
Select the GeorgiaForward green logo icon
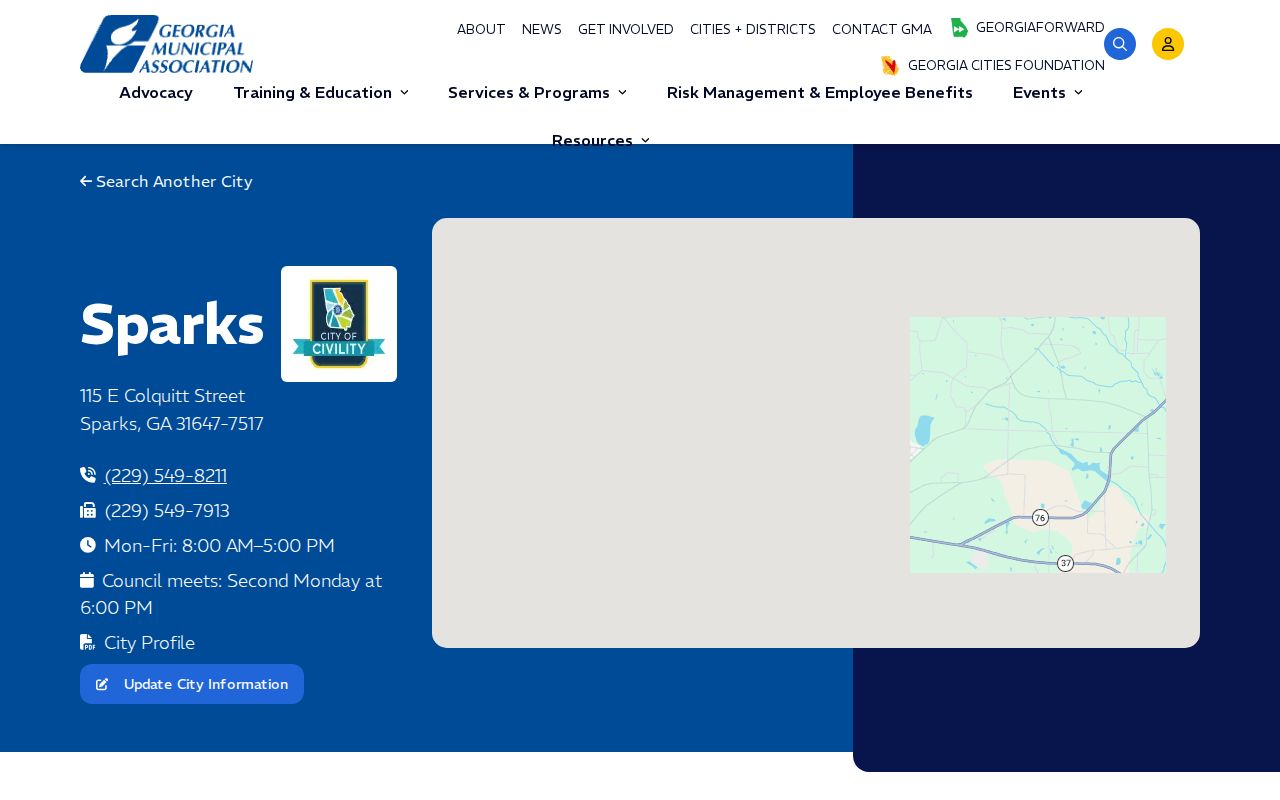point(959,28)
